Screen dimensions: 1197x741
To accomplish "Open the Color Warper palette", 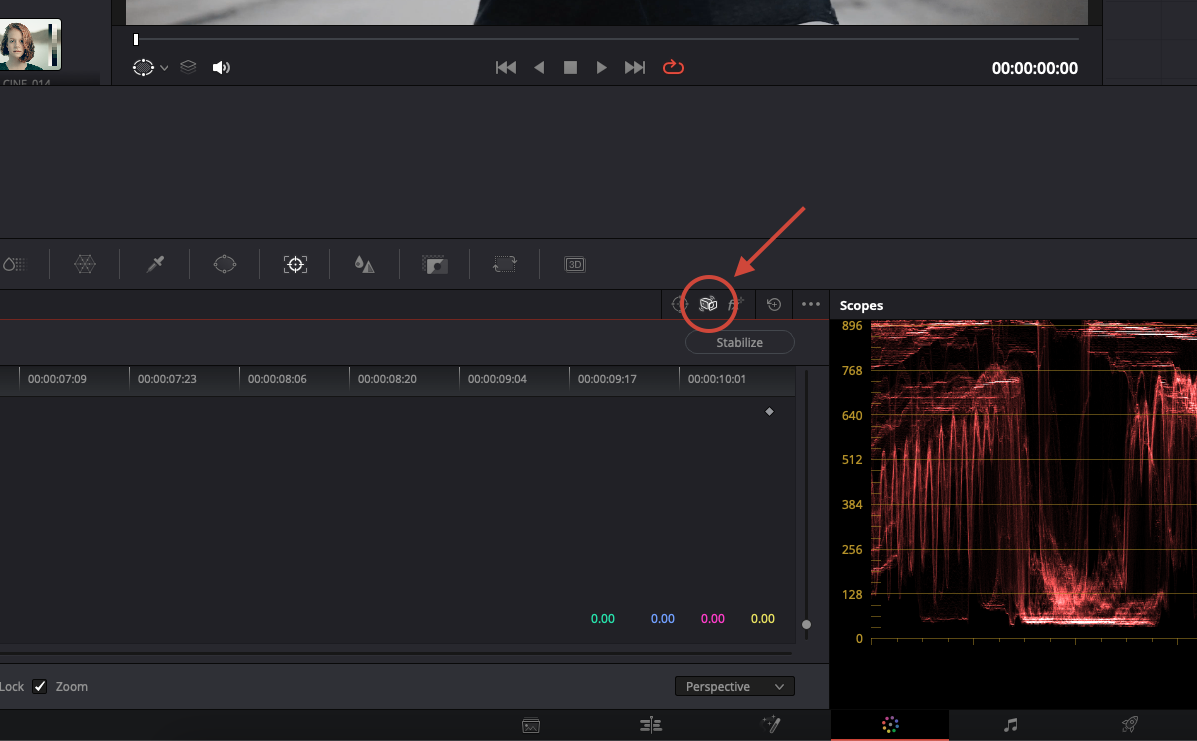I will [x=85, y=264].
